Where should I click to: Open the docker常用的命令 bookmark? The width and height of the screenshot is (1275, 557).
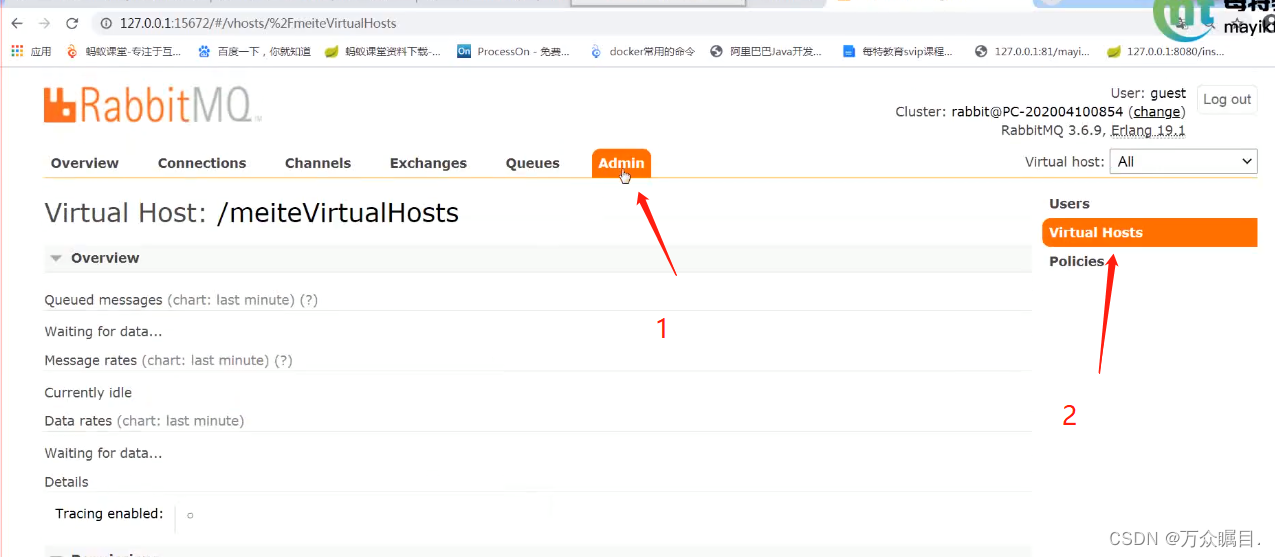[642, 51]
